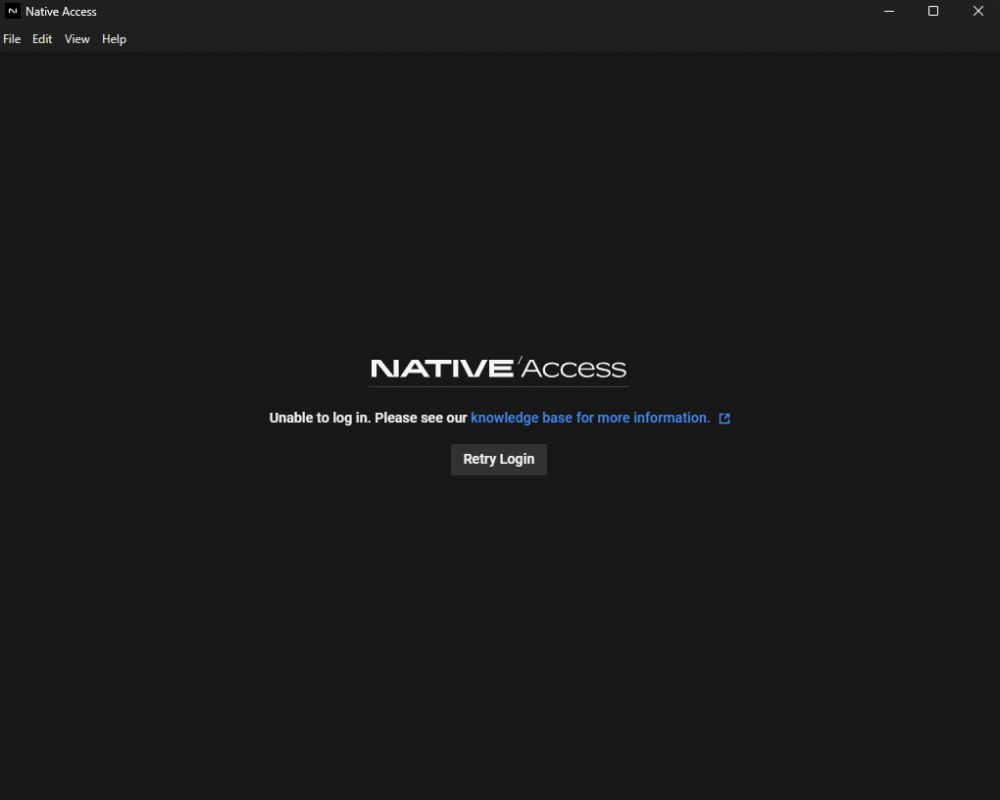The width and height of the screenshot is (1000, 800).
Task: Click the external link icon beside knowledge base
Action: 724,419
